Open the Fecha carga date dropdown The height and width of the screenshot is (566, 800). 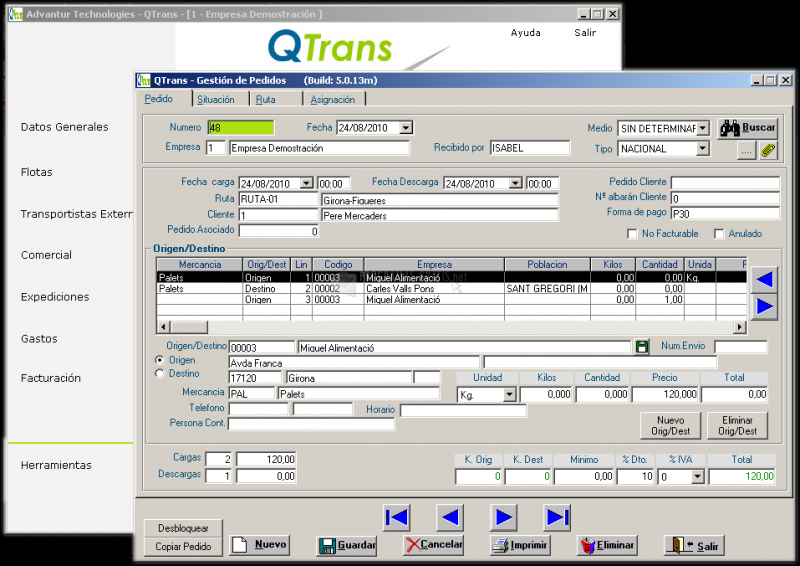[307, 183]
